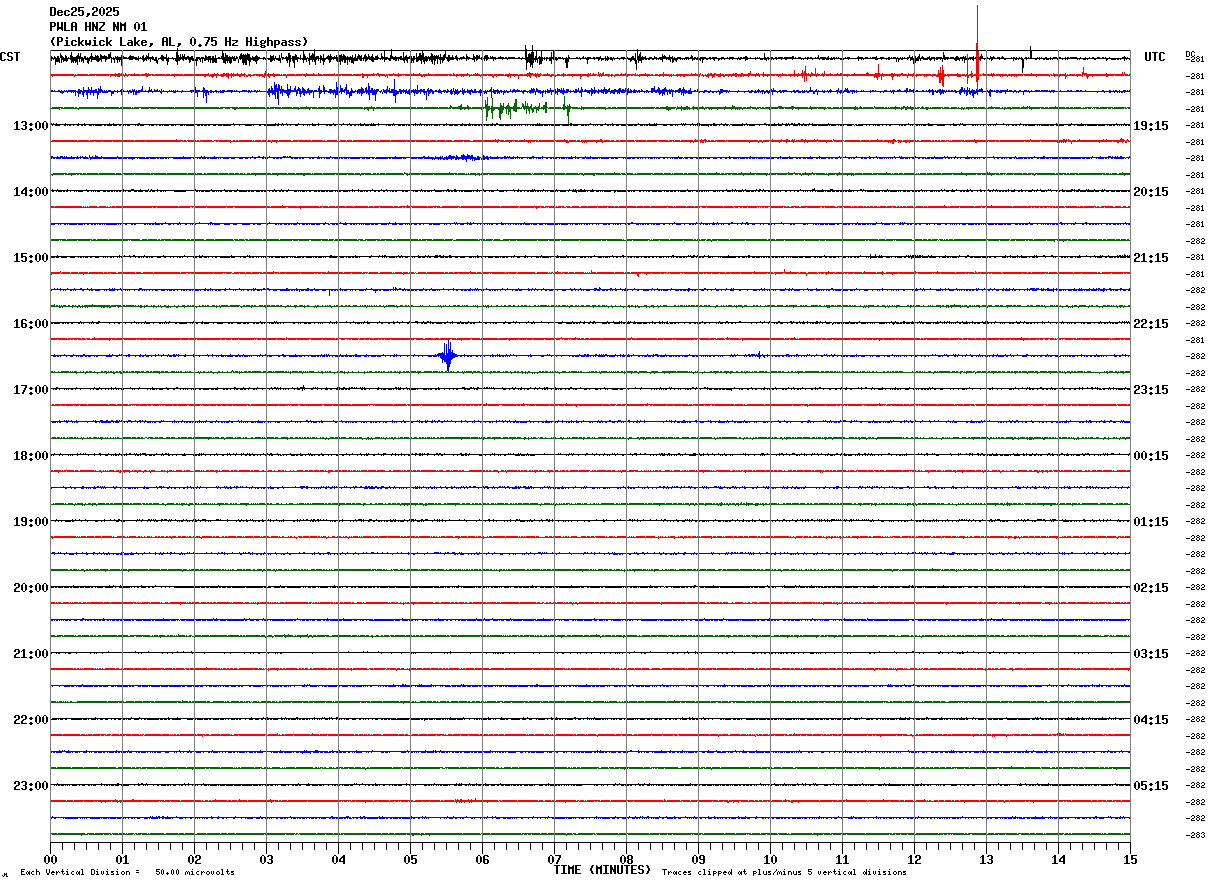
Task: Click the blue seismic burst on the 16:30 trace
Action: (x=448, y=355)
